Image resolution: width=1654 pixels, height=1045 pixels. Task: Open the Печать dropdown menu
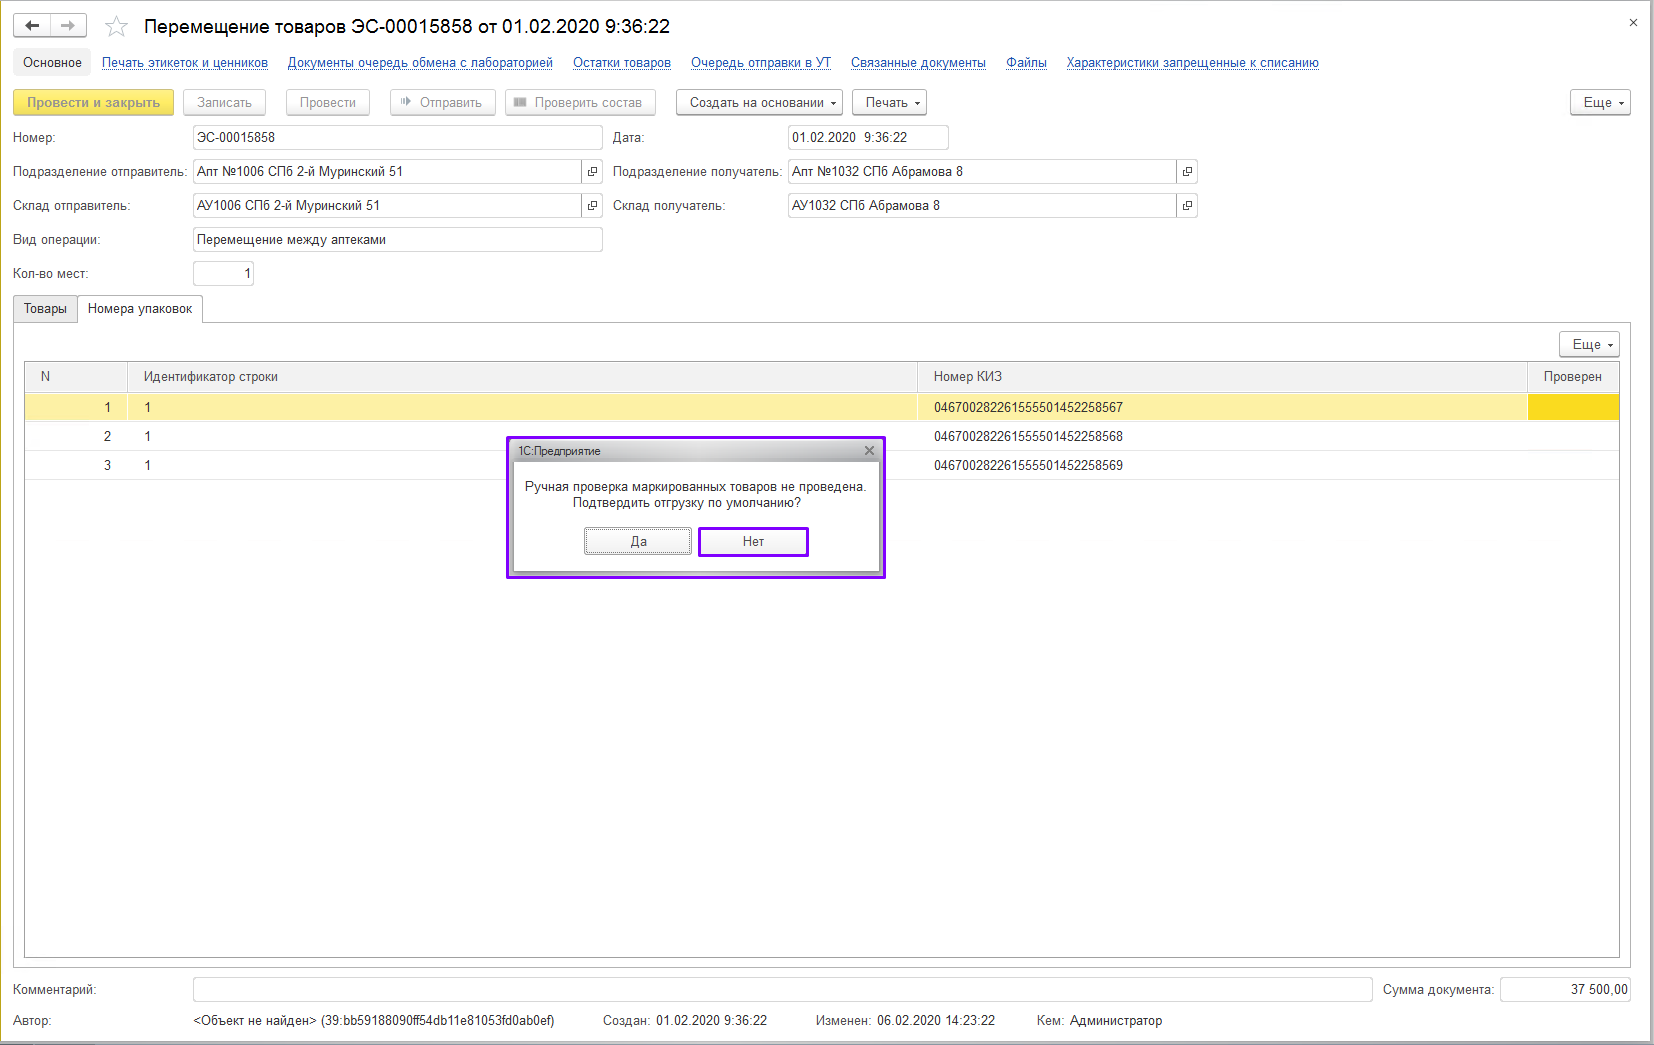click(889, 103)
